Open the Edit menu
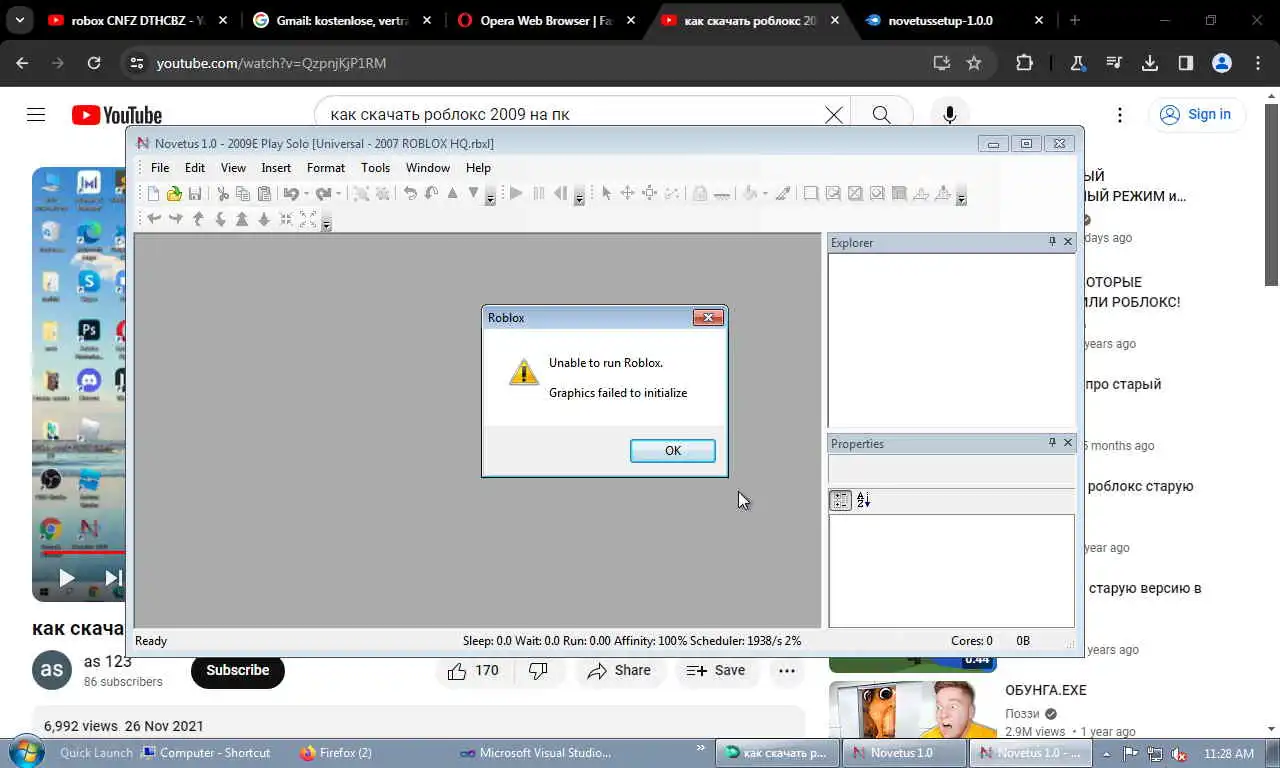The width and height of the screenshot is (1280, 768). (x=195, y=168)
